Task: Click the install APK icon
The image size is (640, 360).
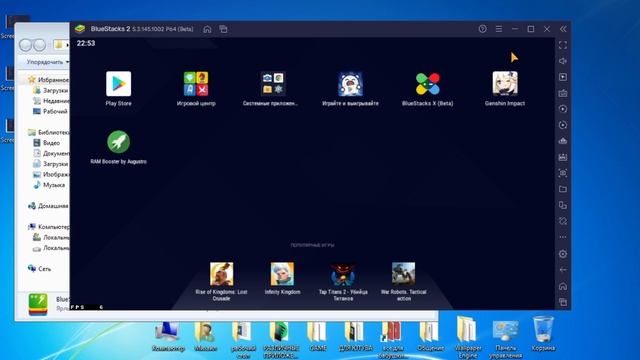Action: point(563,157)
